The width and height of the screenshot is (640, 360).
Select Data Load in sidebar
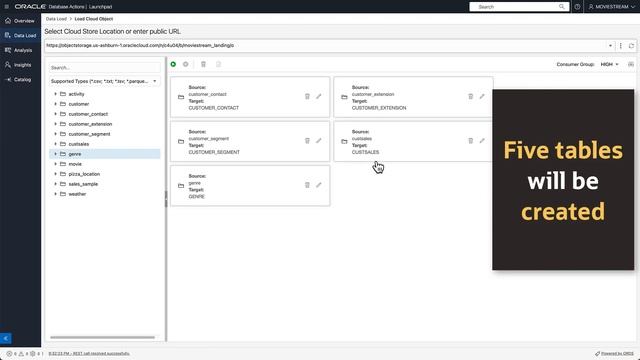click(x=20, y=36)
